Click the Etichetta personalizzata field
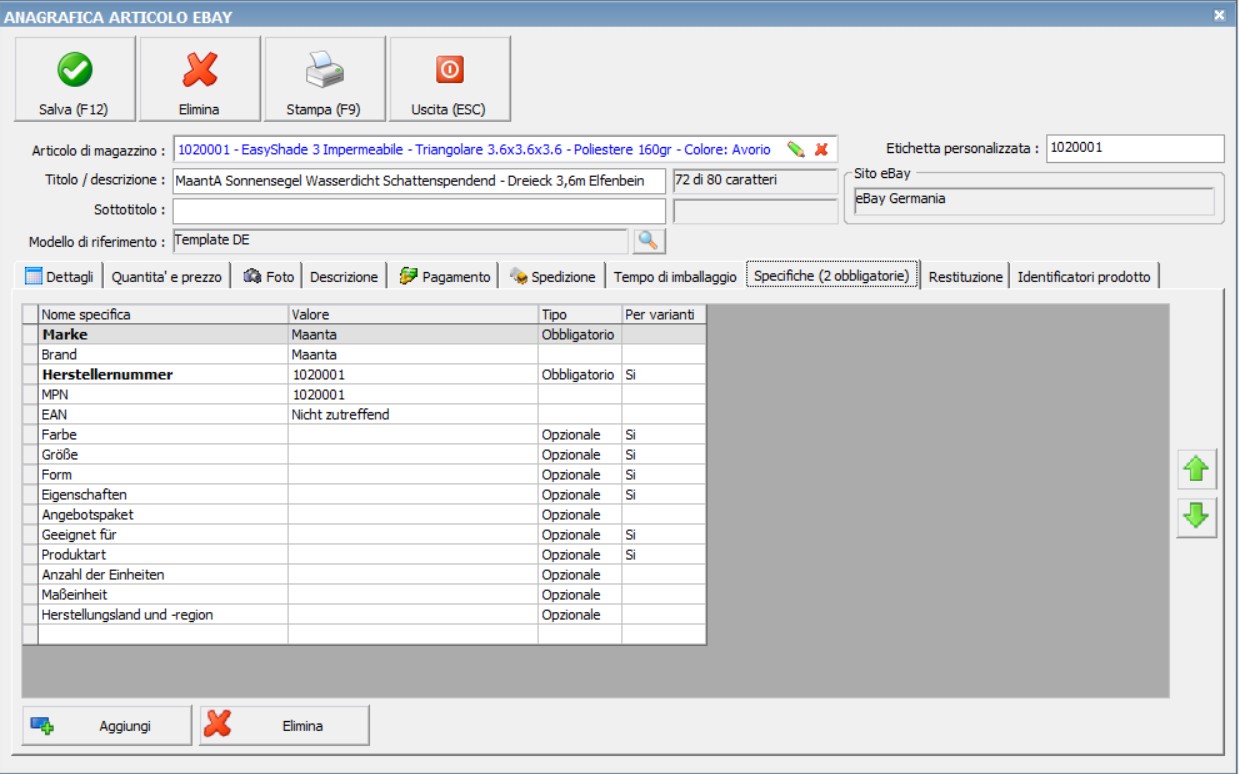 point(1134,148)
